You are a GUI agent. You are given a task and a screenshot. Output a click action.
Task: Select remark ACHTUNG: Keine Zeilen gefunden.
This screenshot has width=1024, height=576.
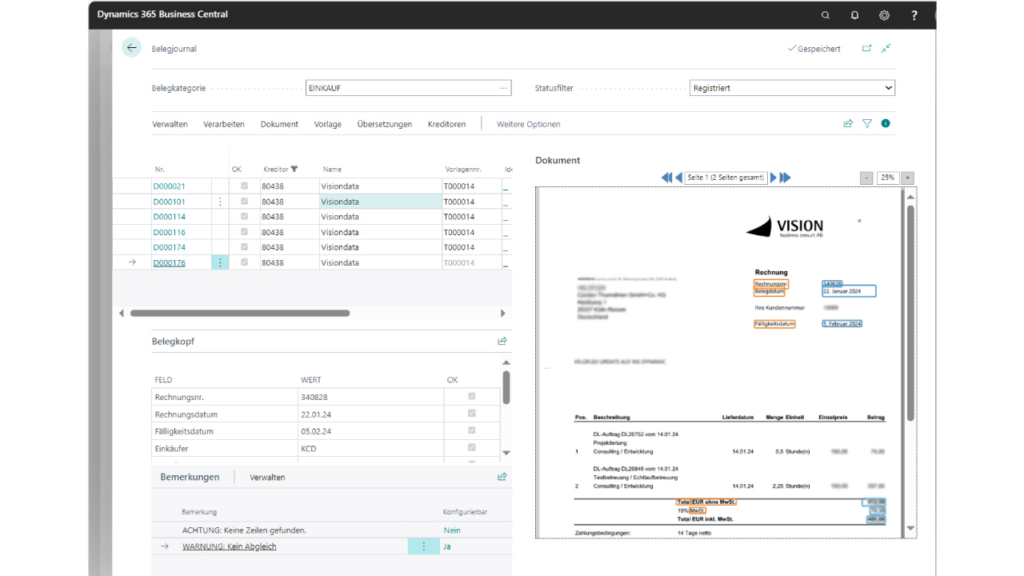pyautogui.click(x=244, y=530)
